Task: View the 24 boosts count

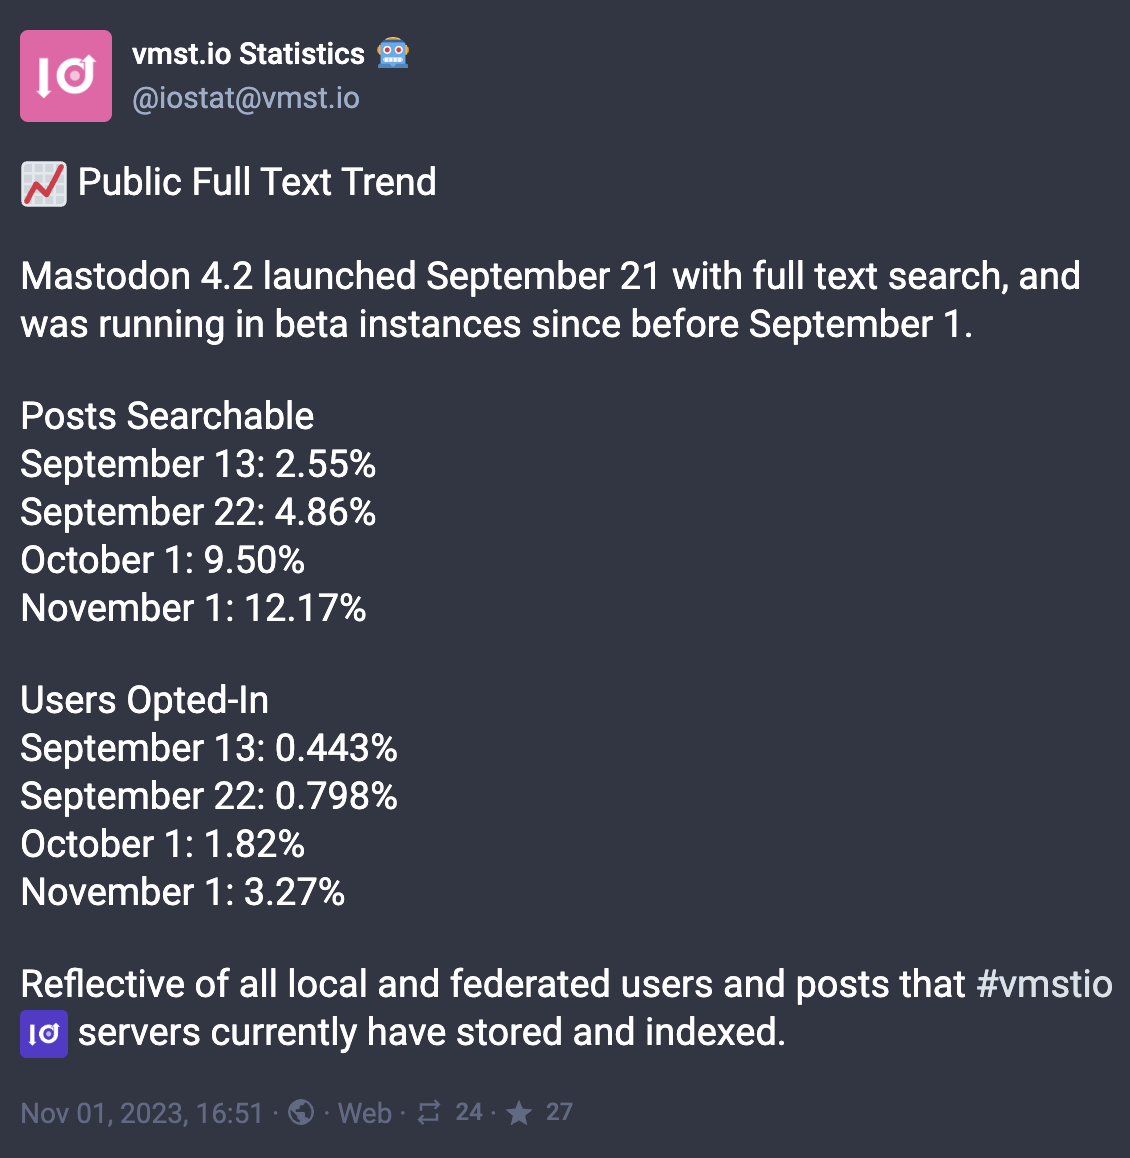Action: click(x=469, y=1112)
